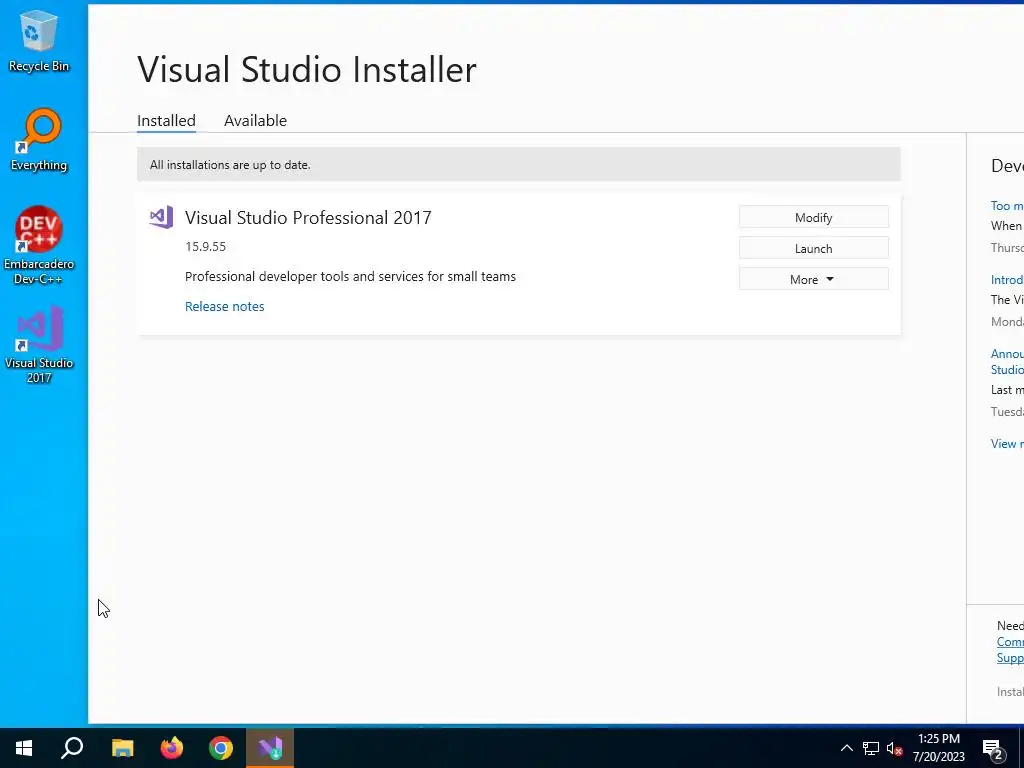The image size is (1024, 768).
Task: Click the Visual Studio Professional 2017 title
Action: pos(308,217)
